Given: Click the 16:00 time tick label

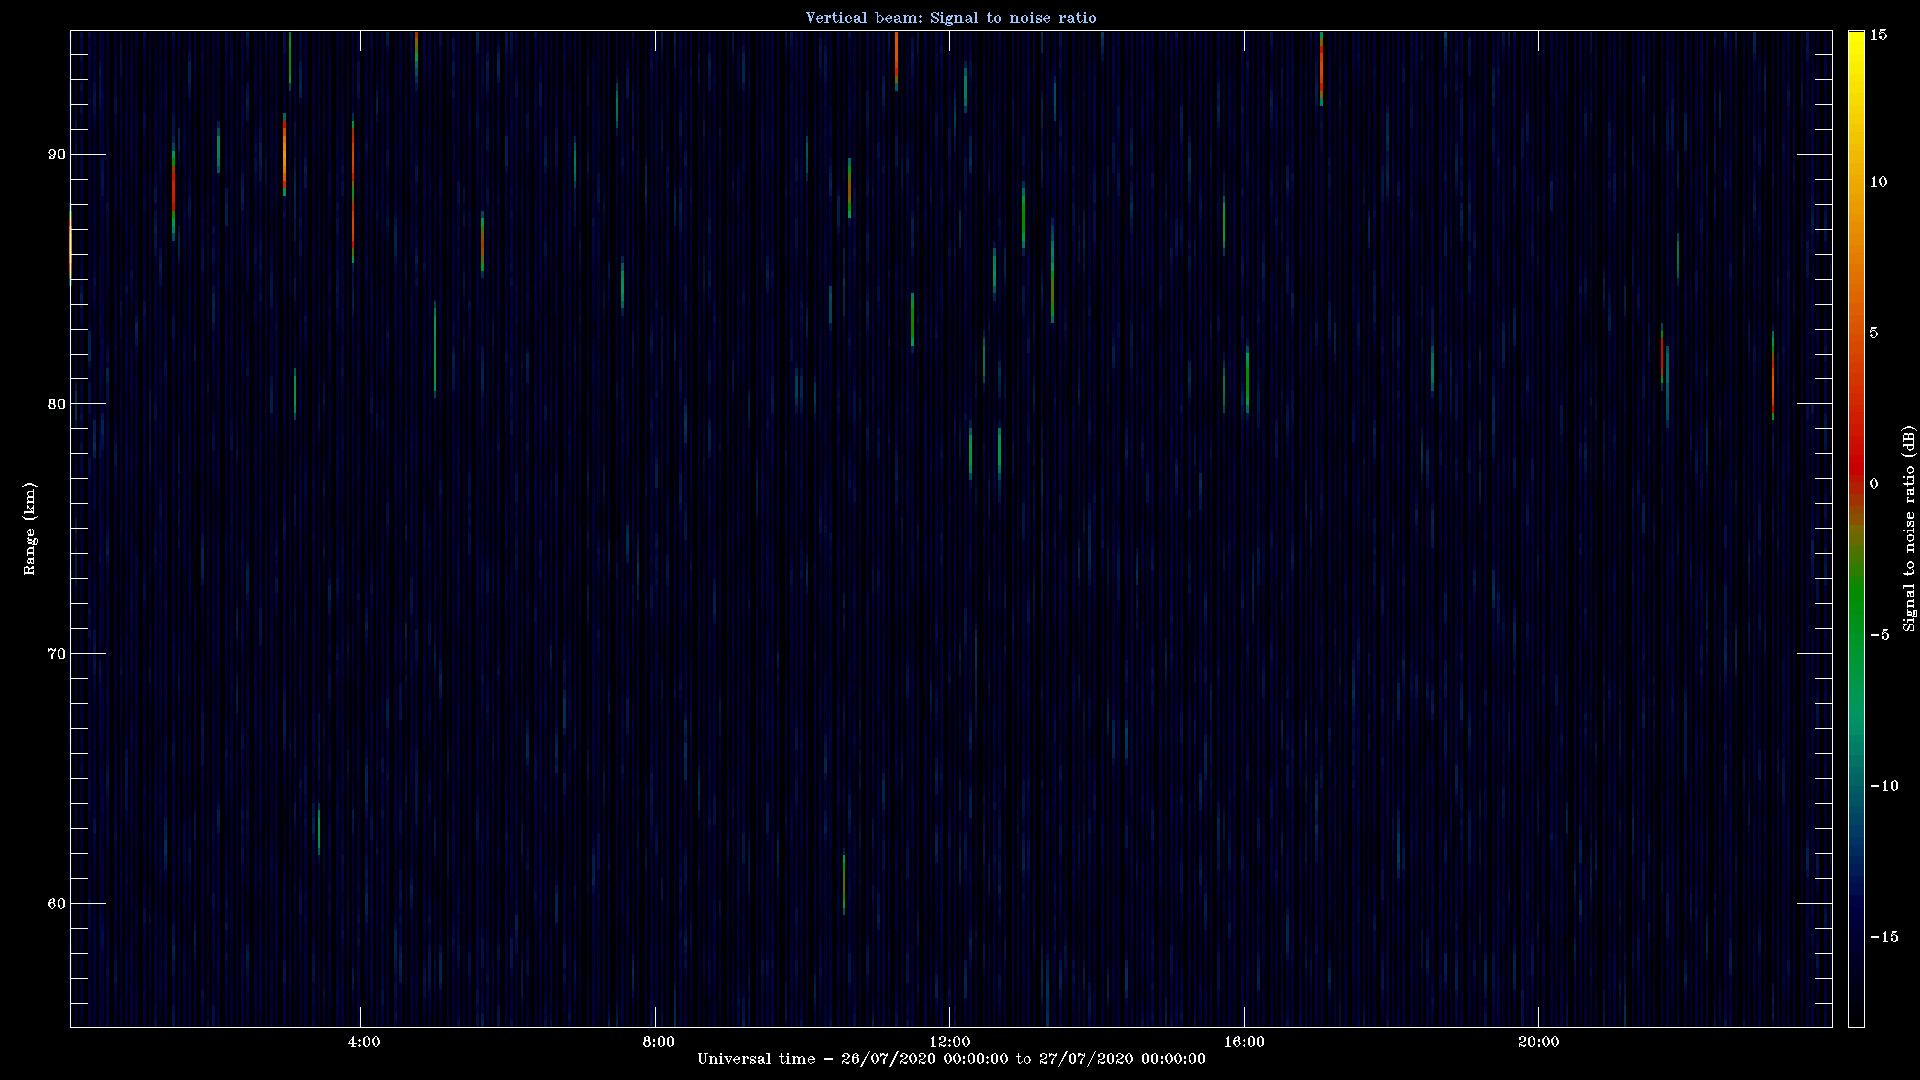Looking at the screenshot, I should coord(1244,1042).
